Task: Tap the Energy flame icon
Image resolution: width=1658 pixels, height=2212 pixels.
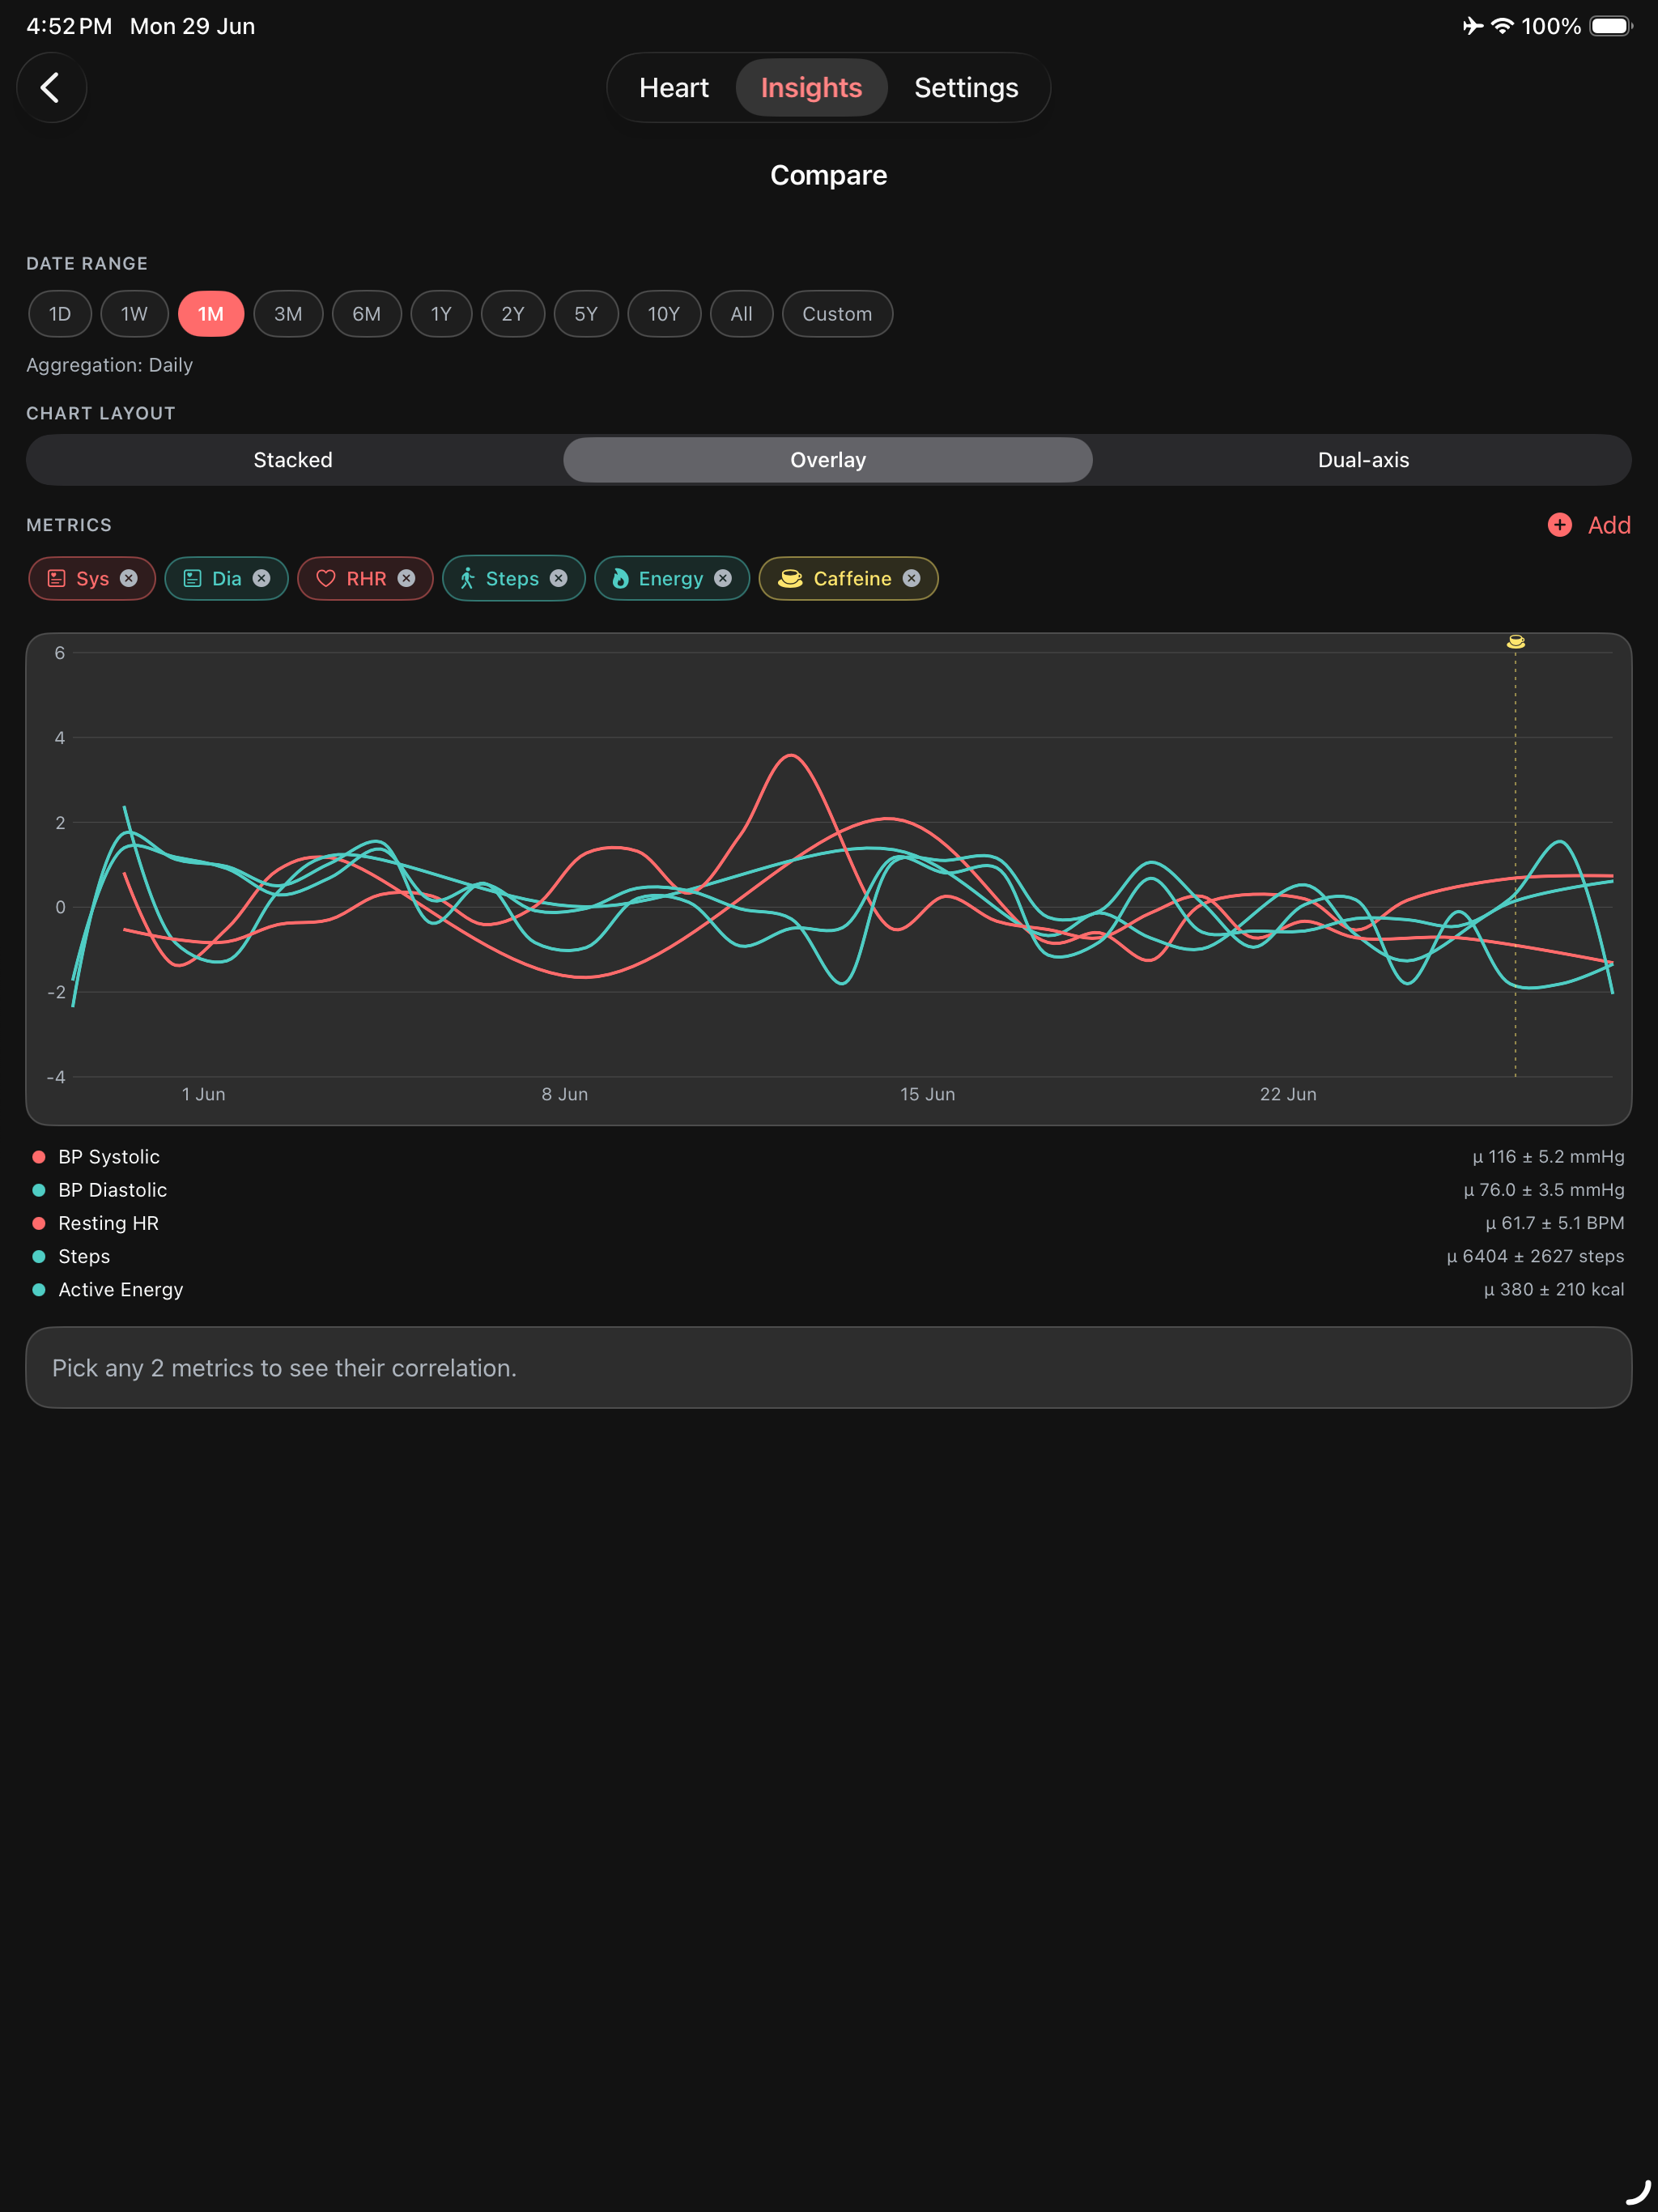Action: pos(620,578)
